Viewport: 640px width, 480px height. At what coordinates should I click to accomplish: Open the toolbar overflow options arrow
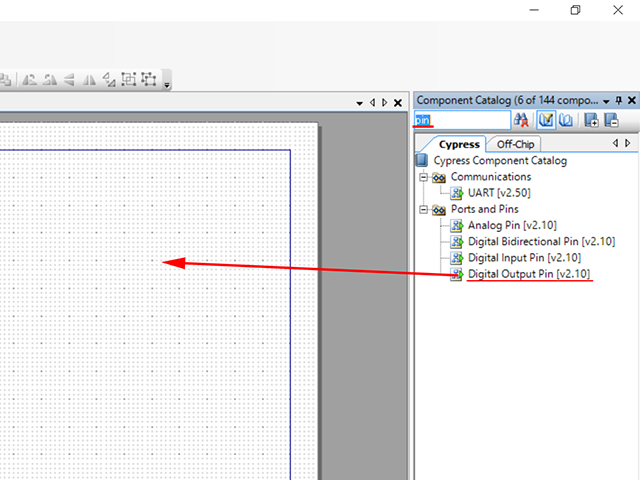(167, 85)
